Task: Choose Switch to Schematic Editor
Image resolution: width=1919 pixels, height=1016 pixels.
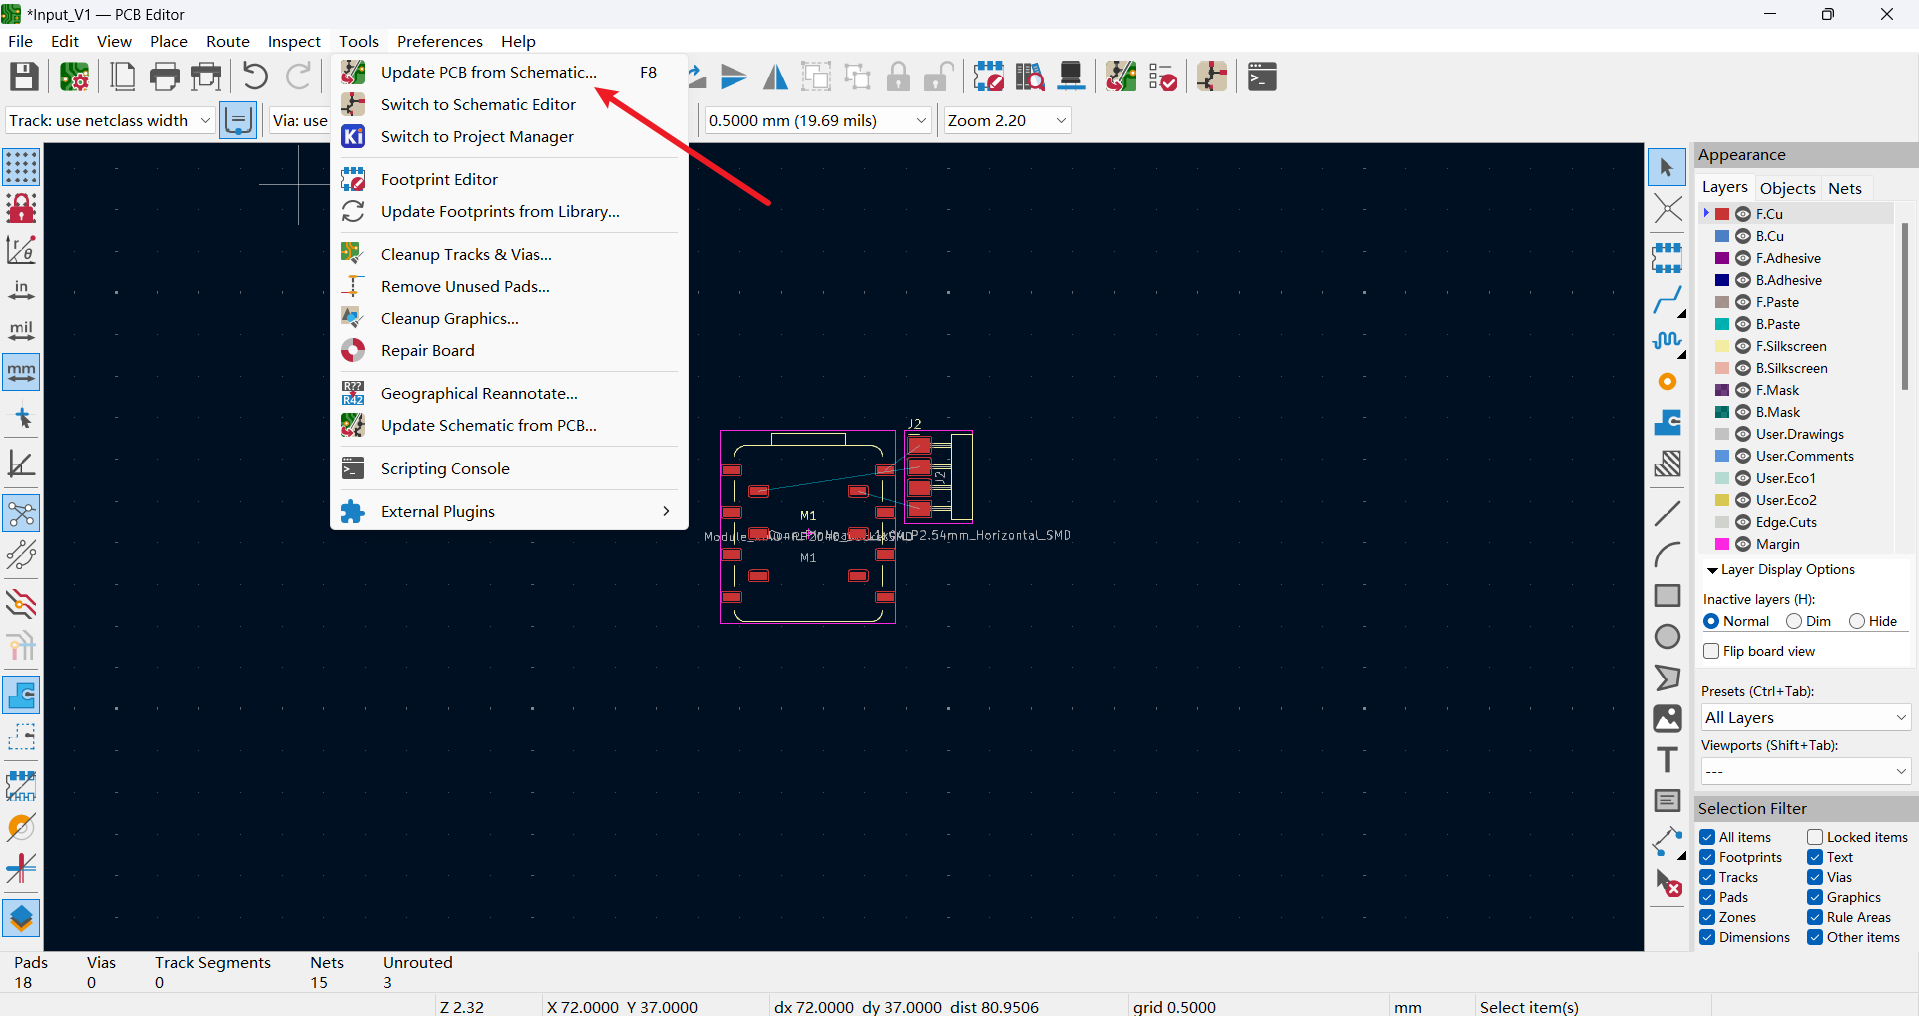Action: (x=509, y=104)
